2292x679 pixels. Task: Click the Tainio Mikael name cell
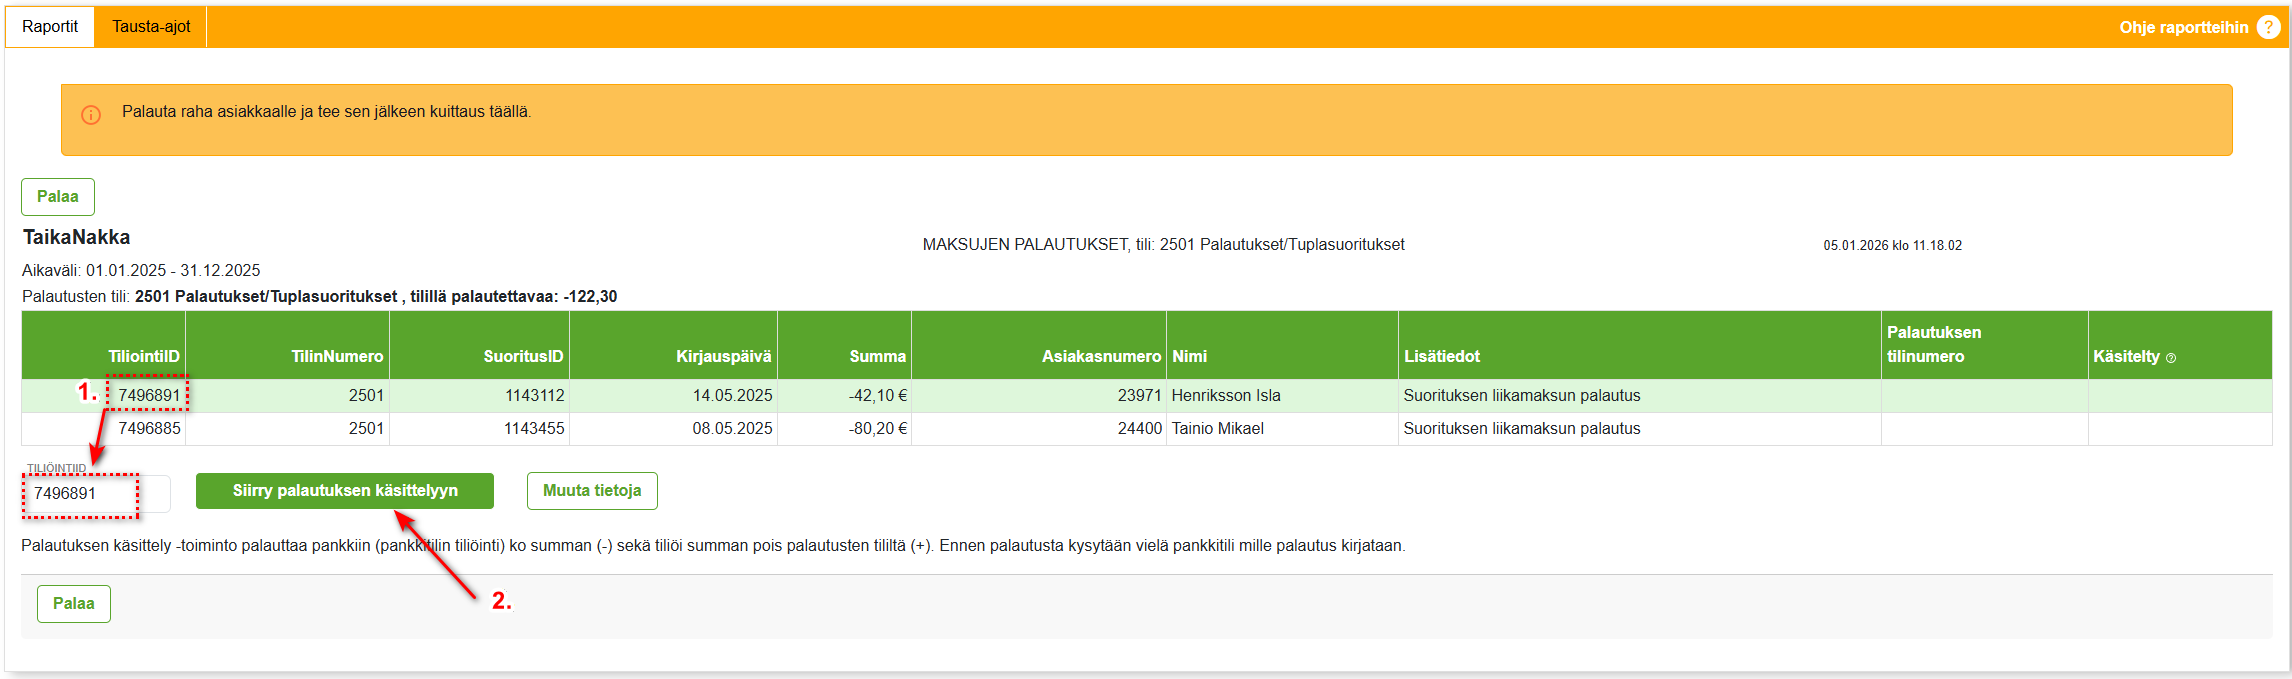[x=1218, y=429]
